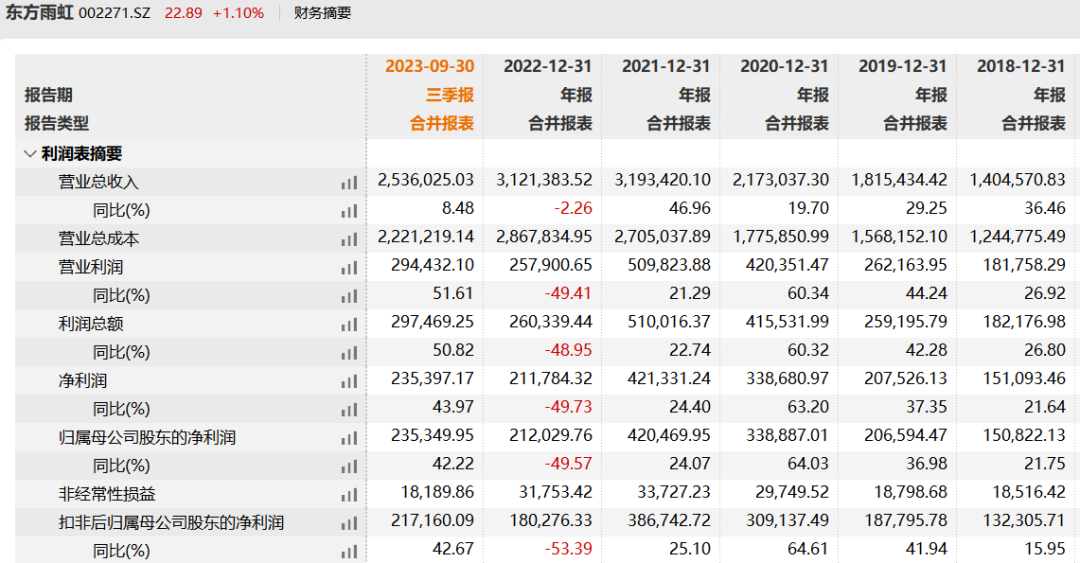
Task: Select the 净利润 row label
Action: pos(82,381)
